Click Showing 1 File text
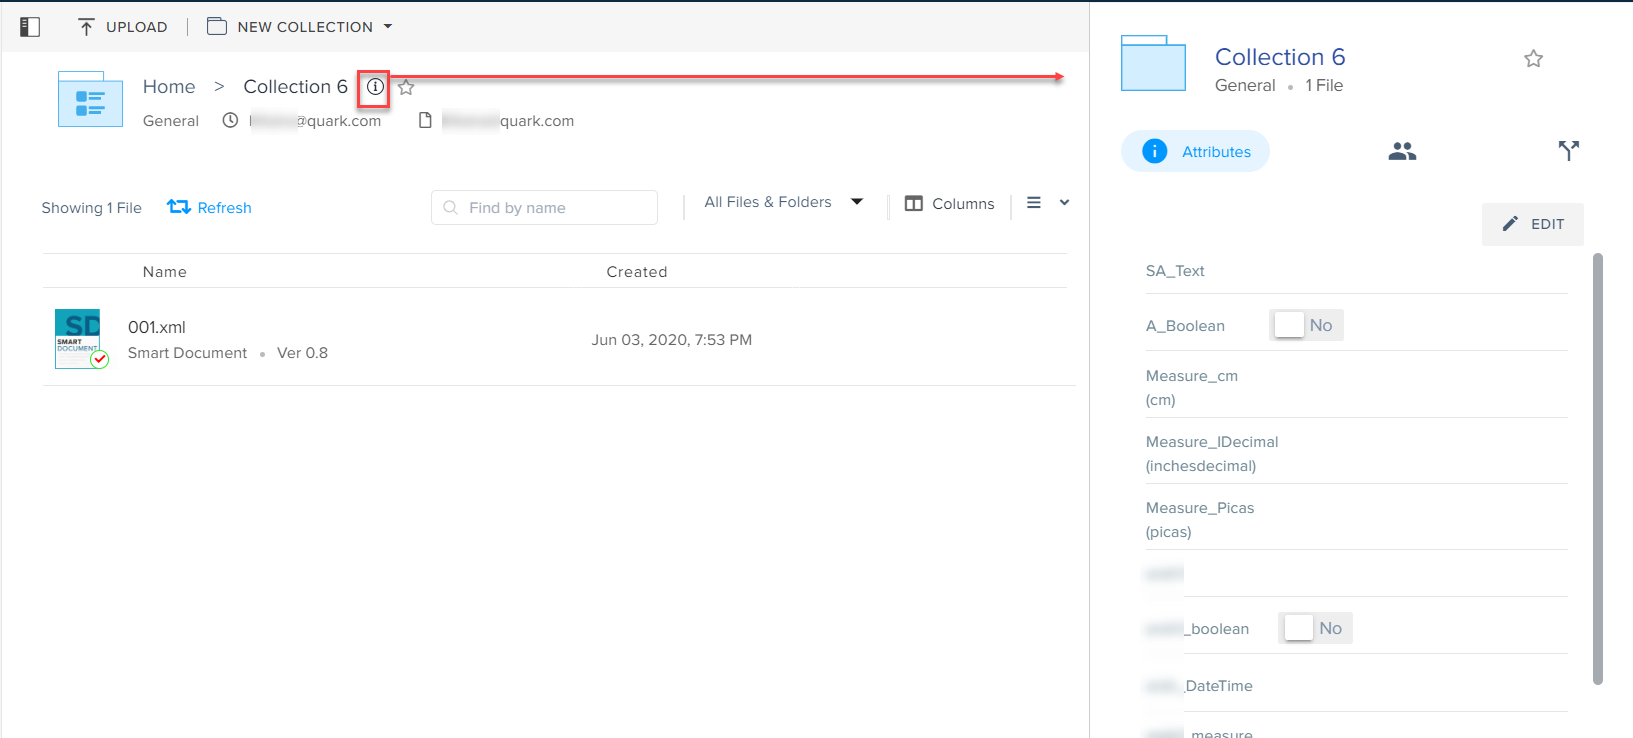This screenshot has width=1633, height=738. point(91,208)
